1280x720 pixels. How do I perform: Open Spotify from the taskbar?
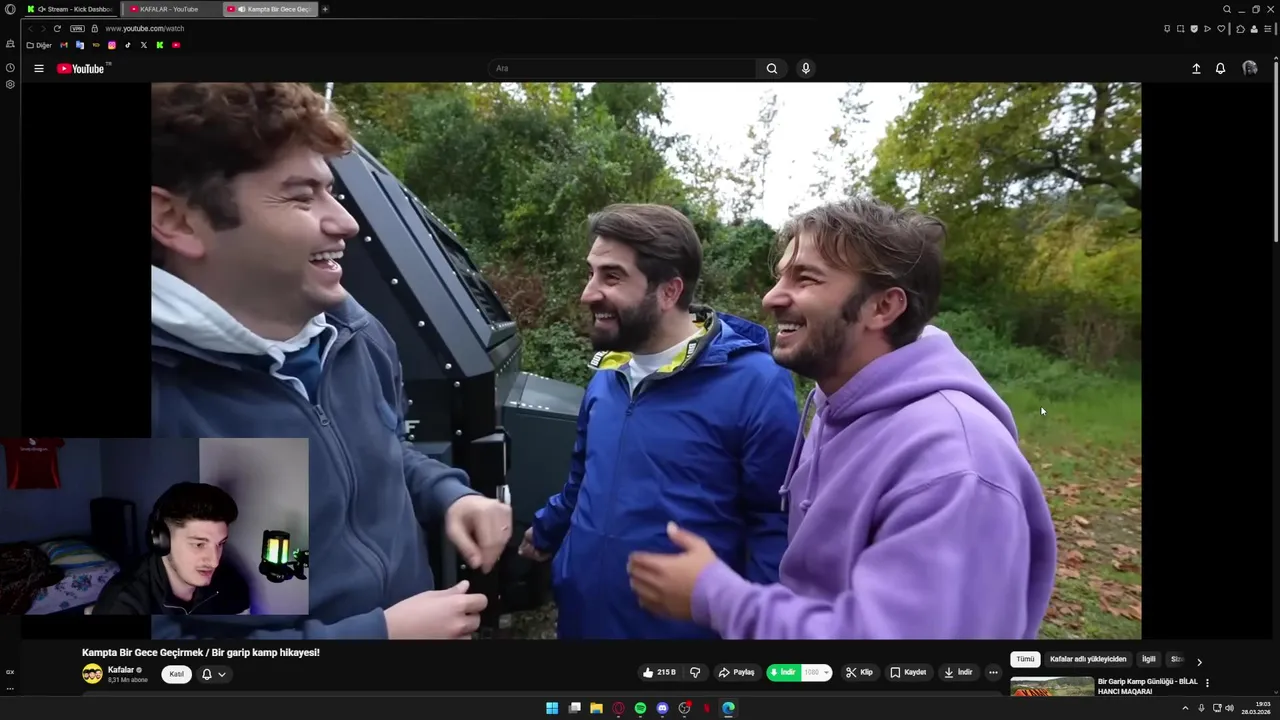pos(640,708)
